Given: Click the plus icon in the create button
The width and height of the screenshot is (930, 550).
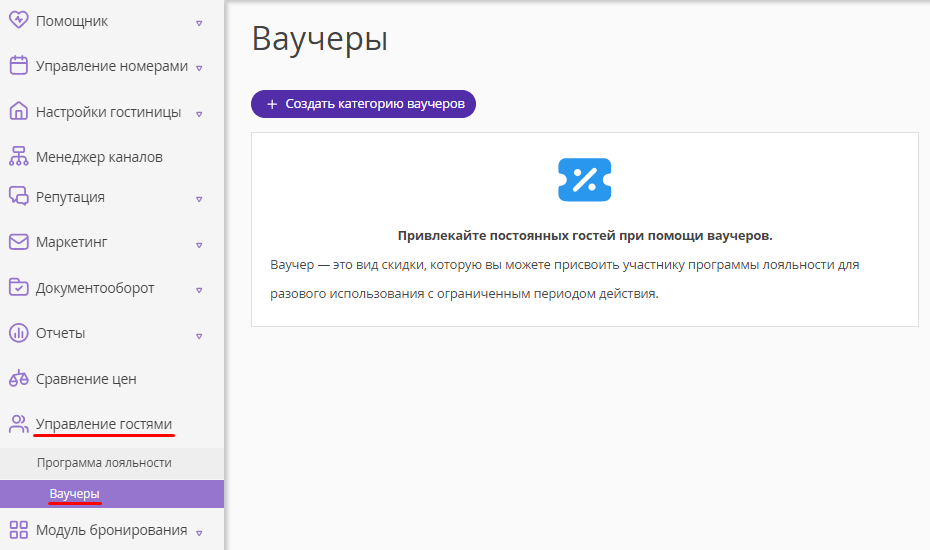Looking at the screenshot, I should click(272, 104).
